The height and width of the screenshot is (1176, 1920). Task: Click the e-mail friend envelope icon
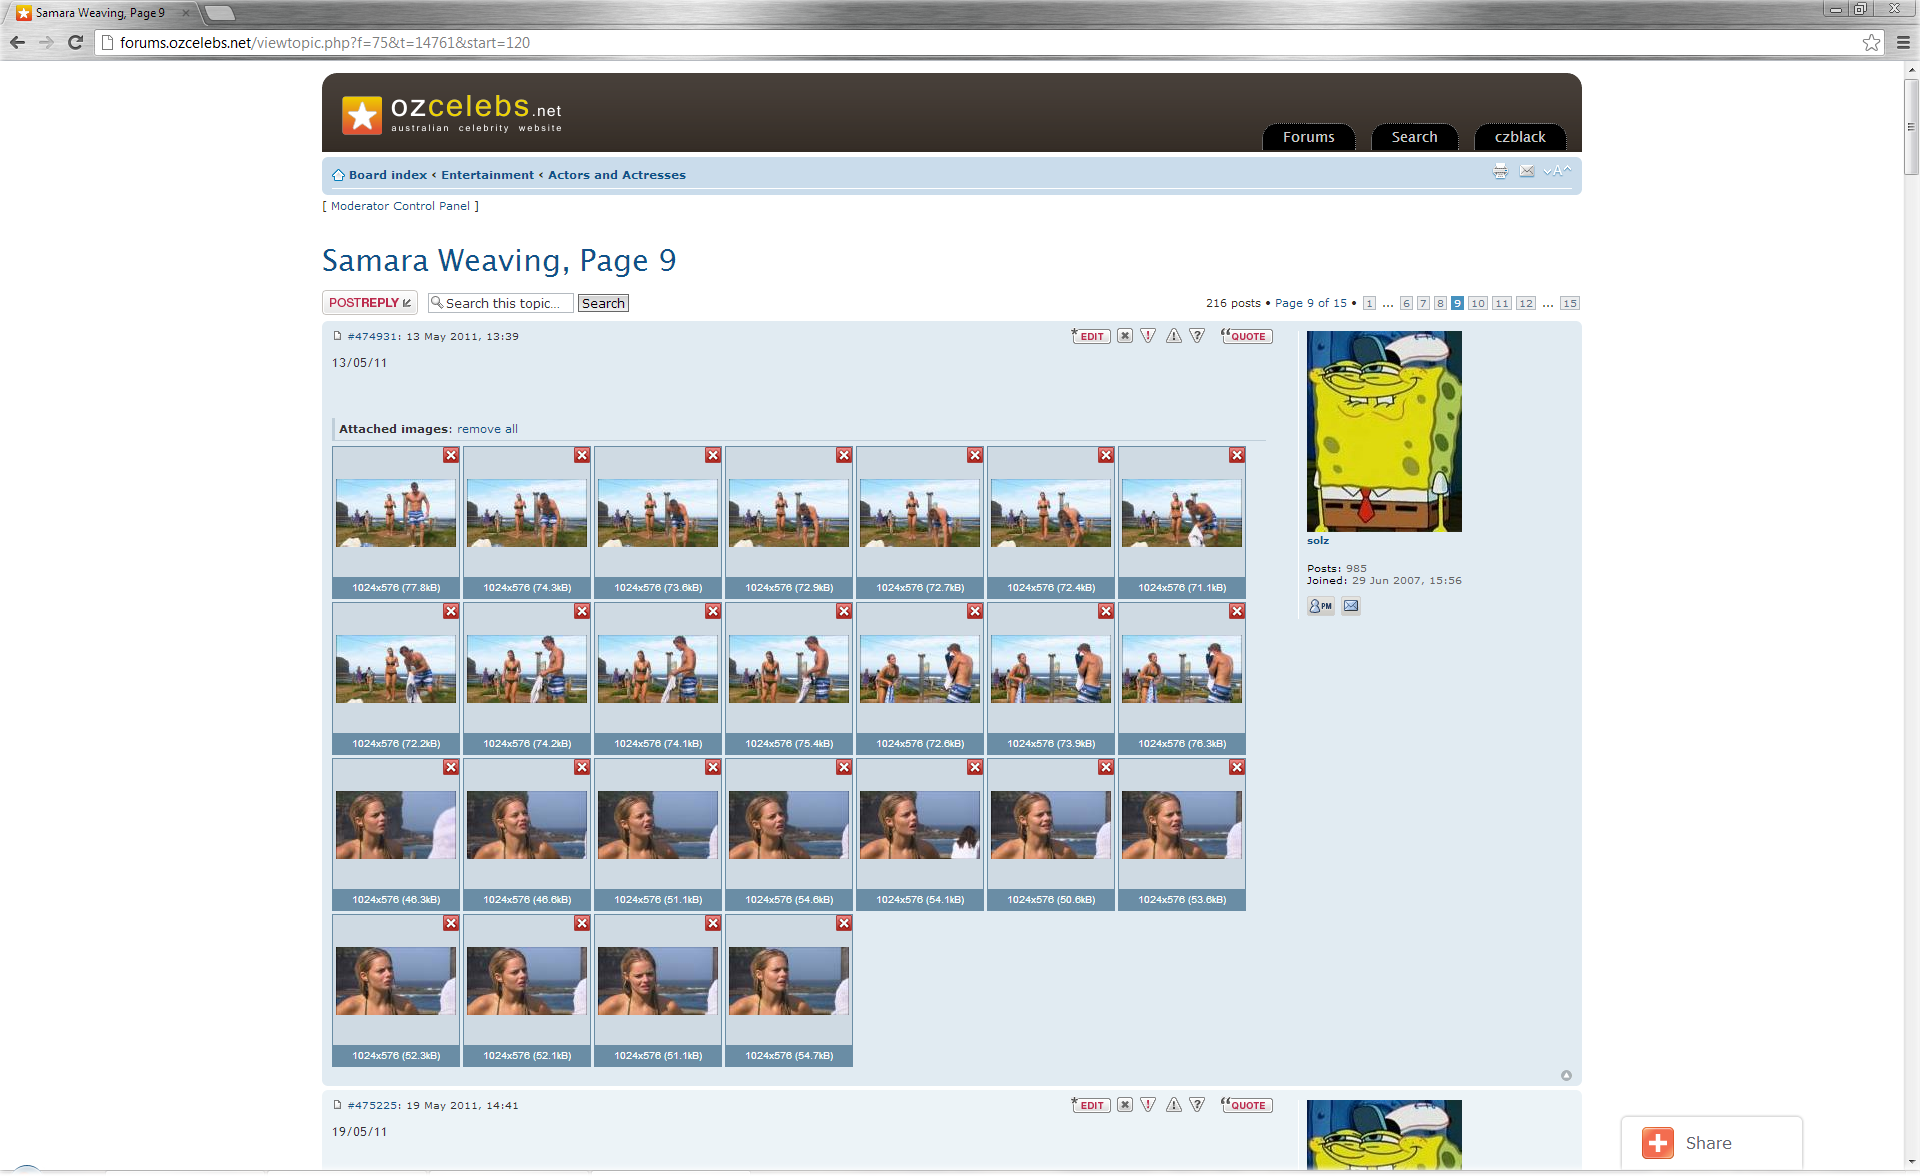pos(1527,172)
